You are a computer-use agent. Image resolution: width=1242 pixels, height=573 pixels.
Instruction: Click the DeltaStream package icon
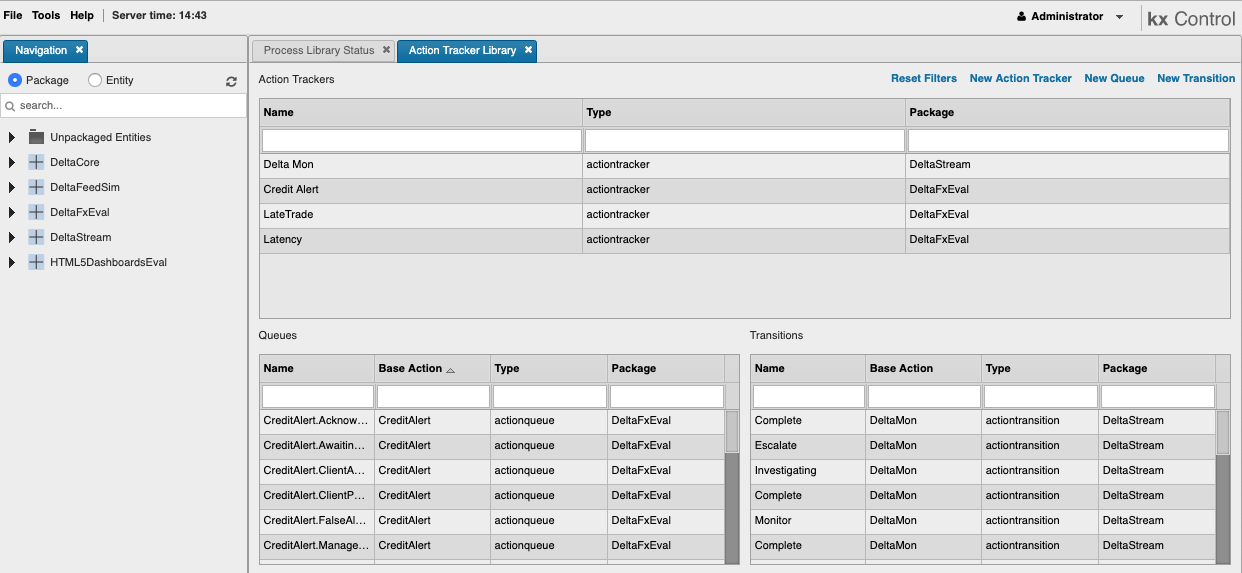pyautogui.click(x=36, y=237)
